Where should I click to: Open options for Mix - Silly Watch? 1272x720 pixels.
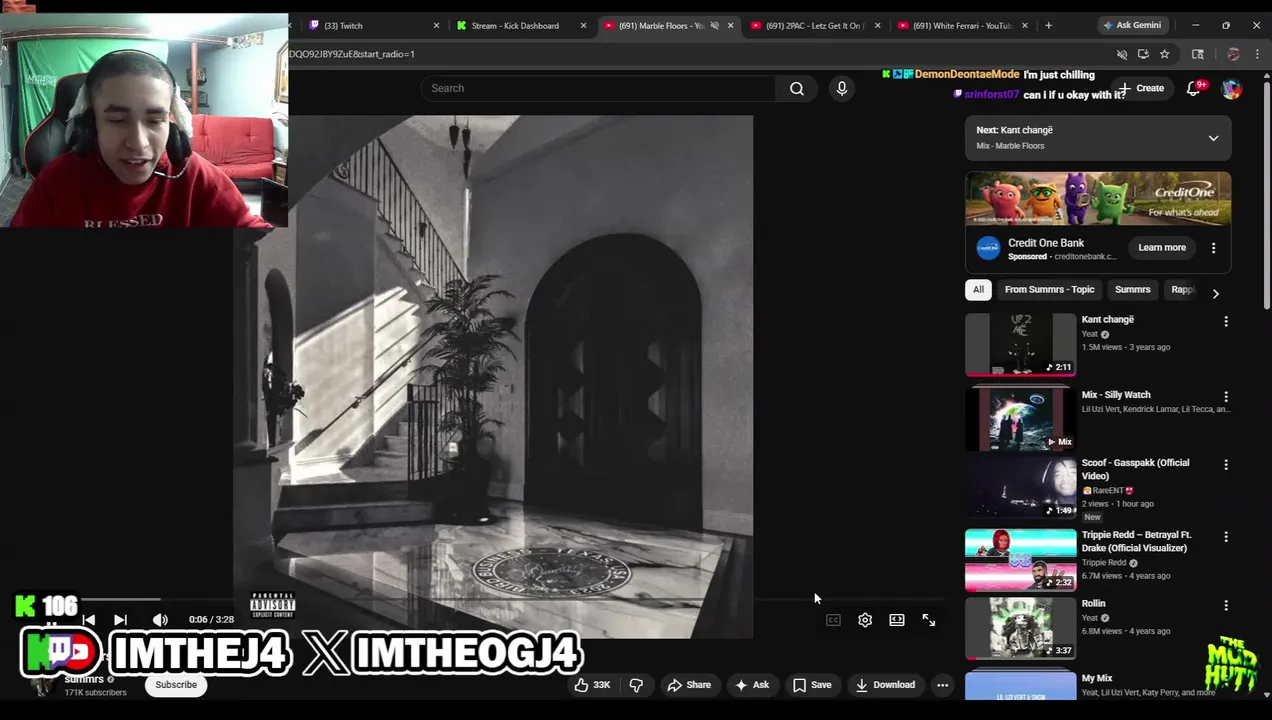point(1226,397)
